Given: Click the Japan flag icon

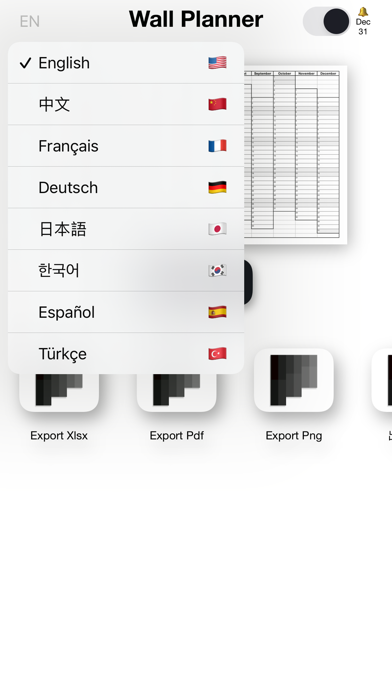Looking at the screenshot, I should pos(218,229).
